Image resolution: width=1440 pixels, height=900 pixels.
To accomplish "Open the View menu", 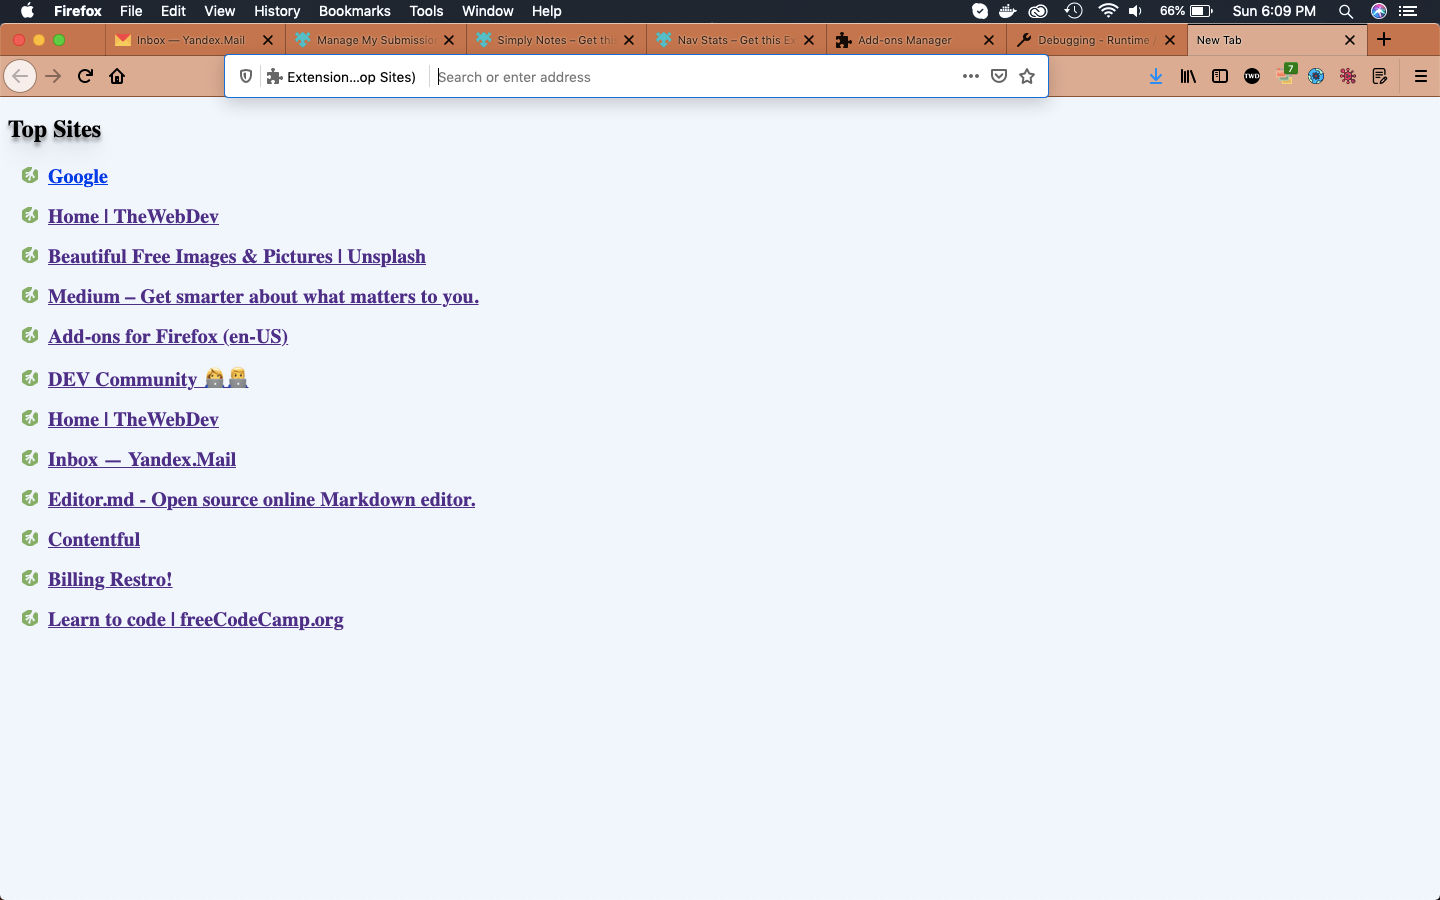I will (x=219, y=11).
